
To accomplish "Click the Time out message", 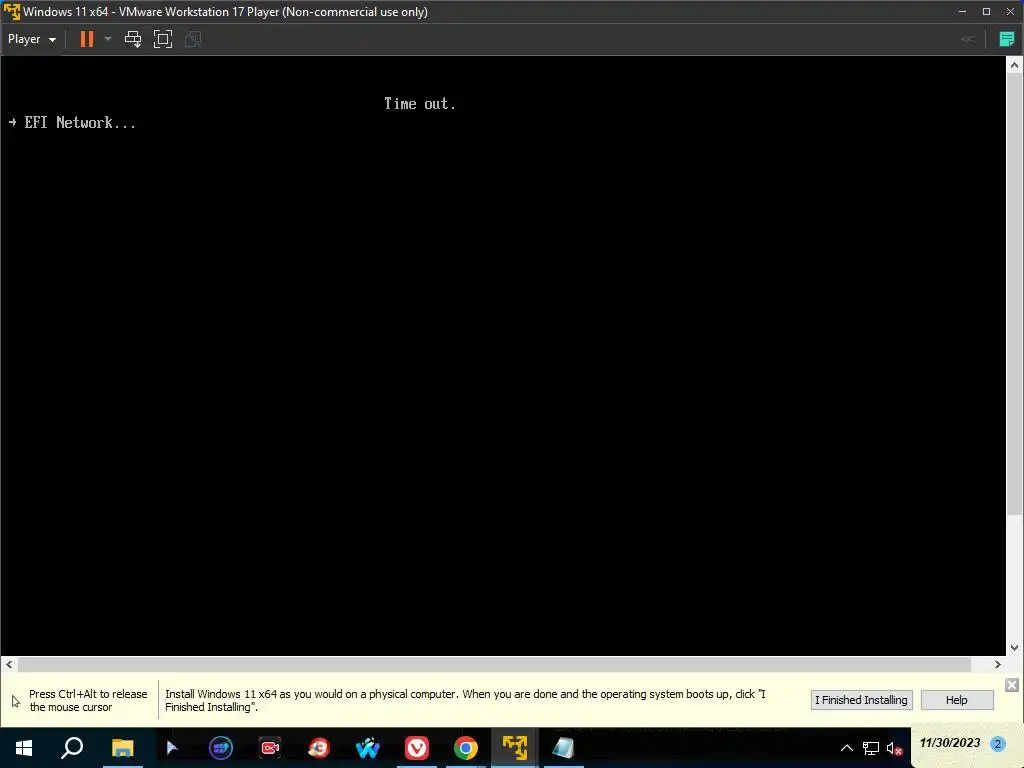I will tap(419, 104).
